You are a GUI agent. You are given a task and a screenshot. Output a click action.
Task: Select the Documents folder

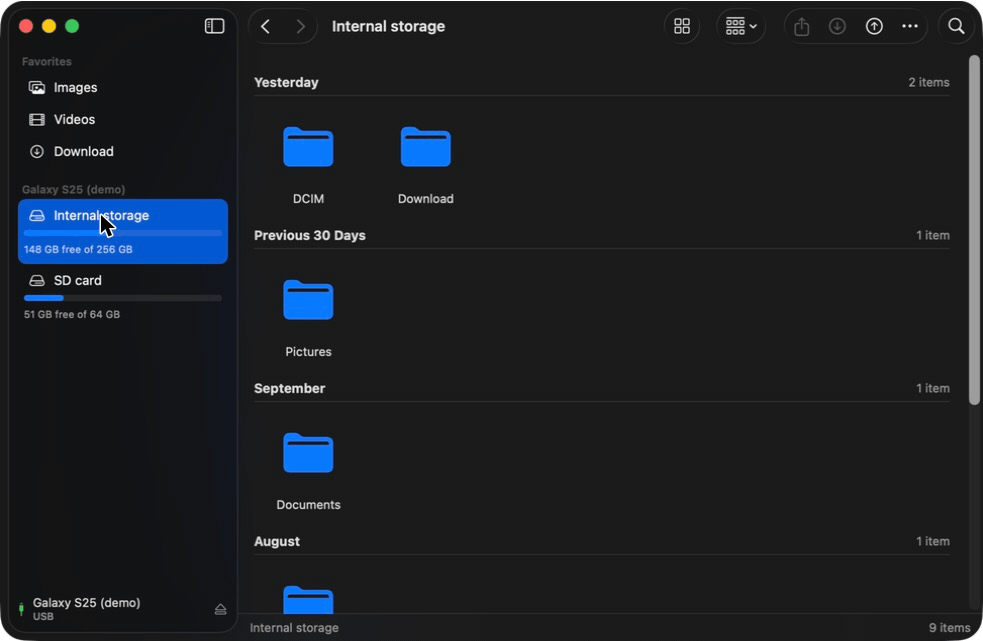pyautogui.click(x=308, y=453)
